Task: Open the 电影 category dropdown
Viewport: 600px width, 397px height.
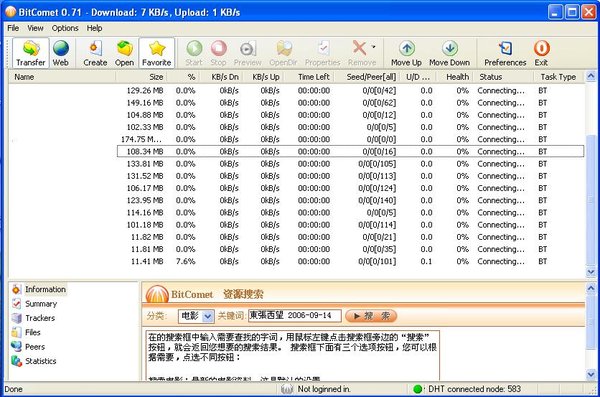Action: tap(196, 316)
